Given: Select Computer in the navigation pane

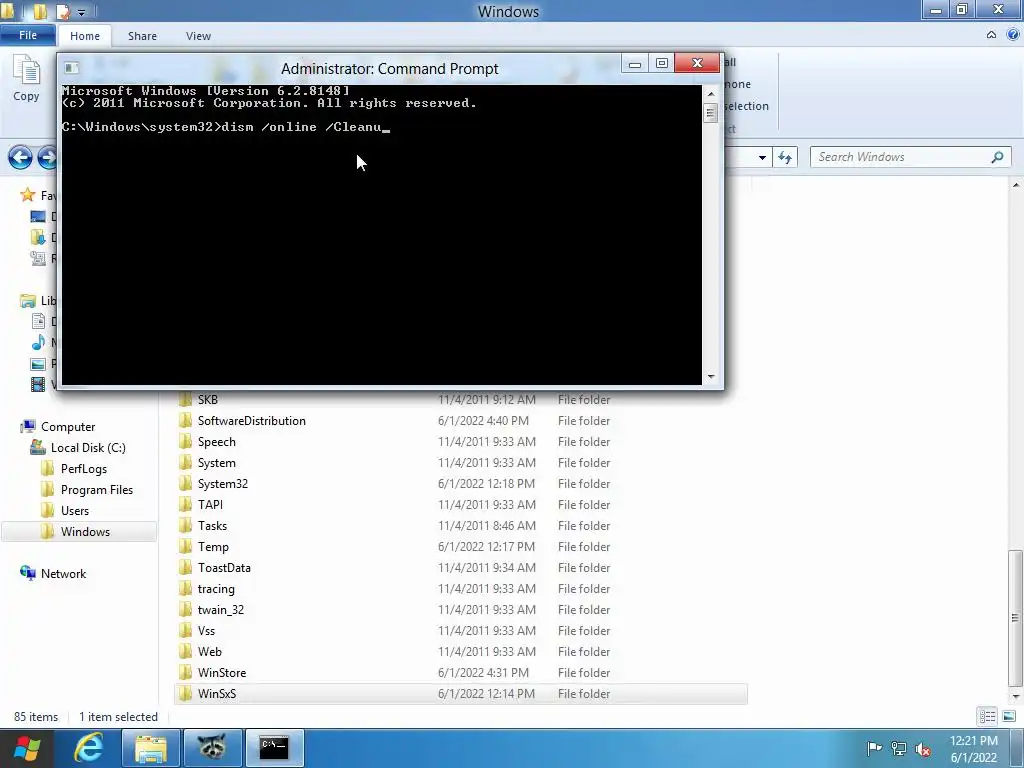Looking at the screenshot, I should [68, 426].
